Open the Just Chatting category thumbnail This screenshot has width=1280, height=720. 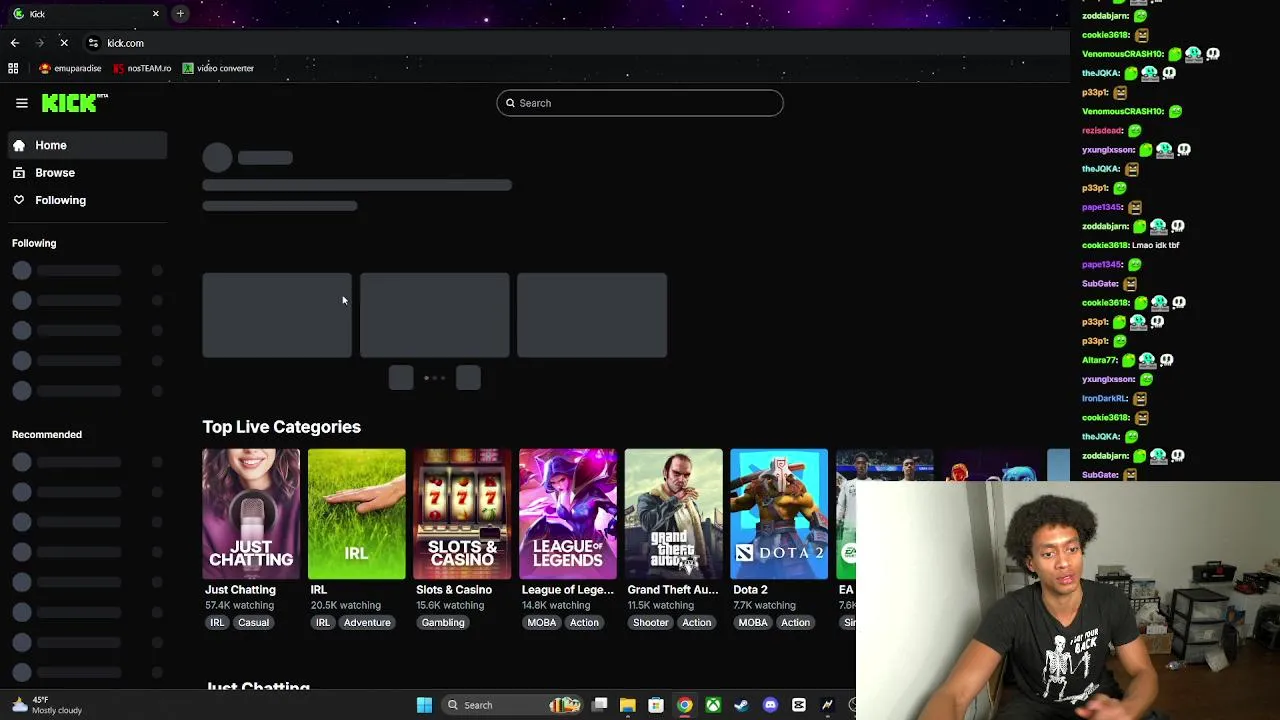pyautogui.click(x=251, y=514)
